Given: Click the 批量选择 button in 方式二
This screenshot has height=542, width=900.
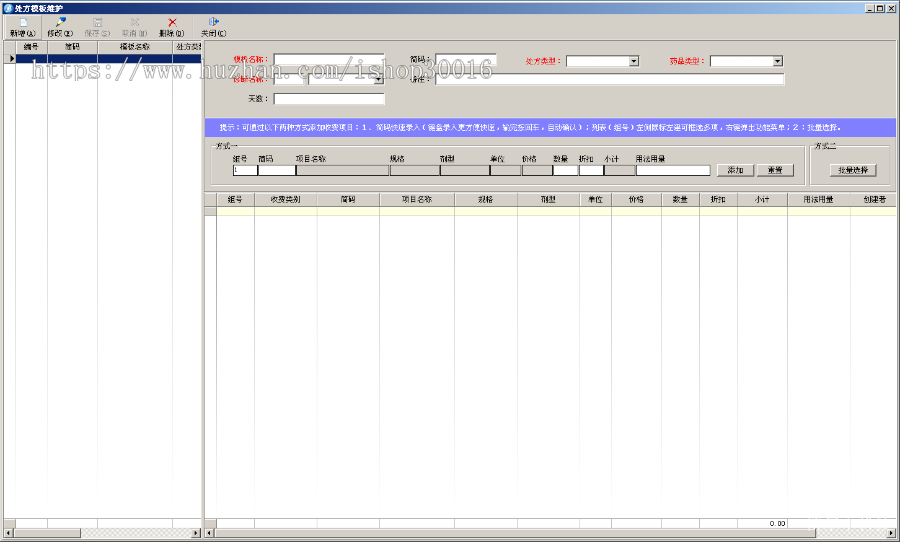Looking at the screenshot, I should click(853, 170).
